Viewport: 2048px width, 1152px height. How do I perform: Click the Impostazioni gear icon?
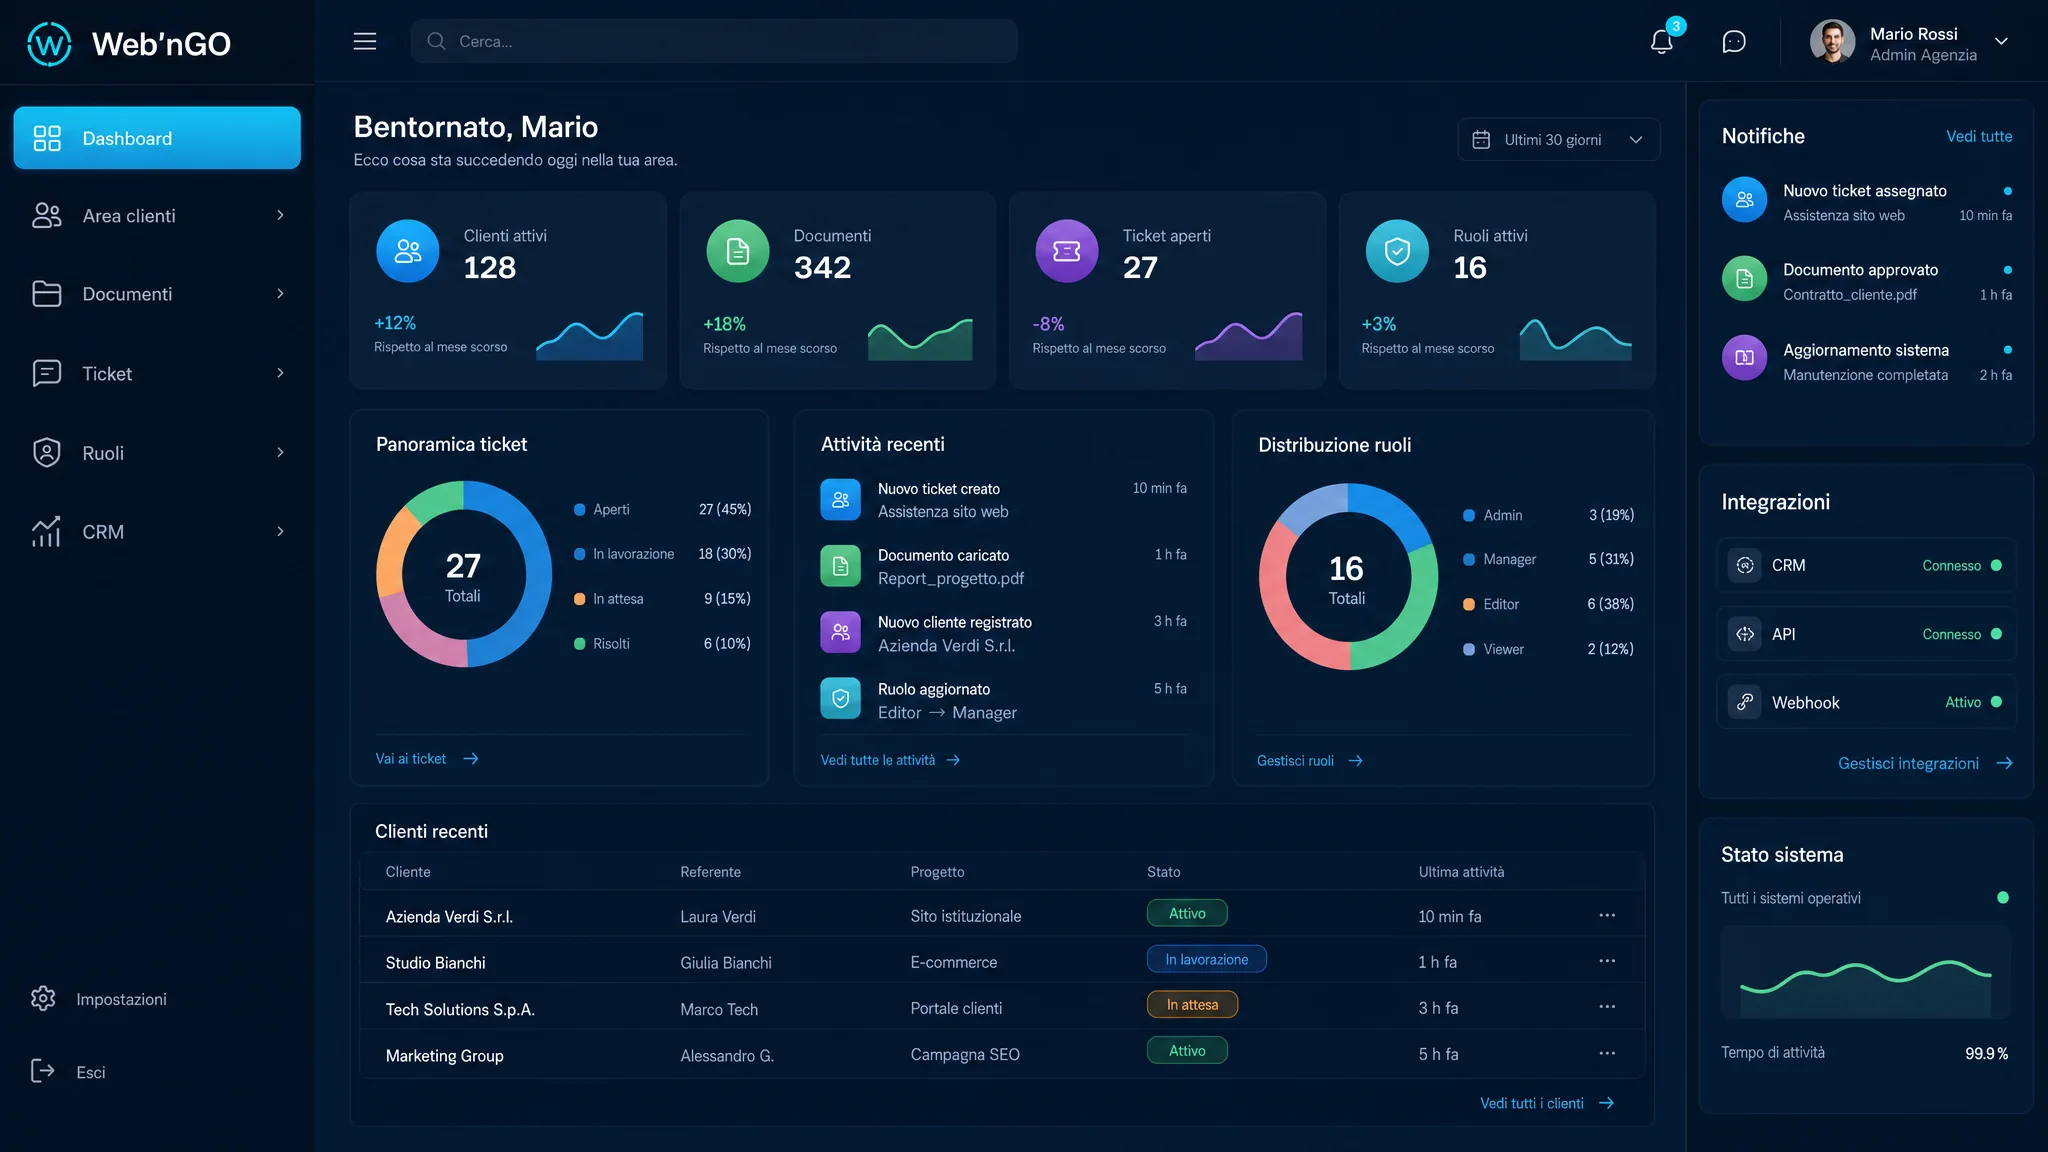coord(43,998)
